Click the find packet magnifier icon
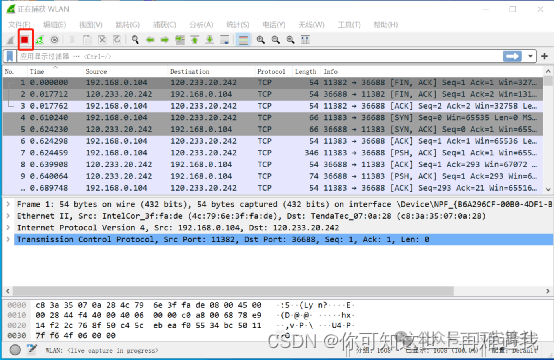This screenshot has height=360, width=554. point(135,40)
